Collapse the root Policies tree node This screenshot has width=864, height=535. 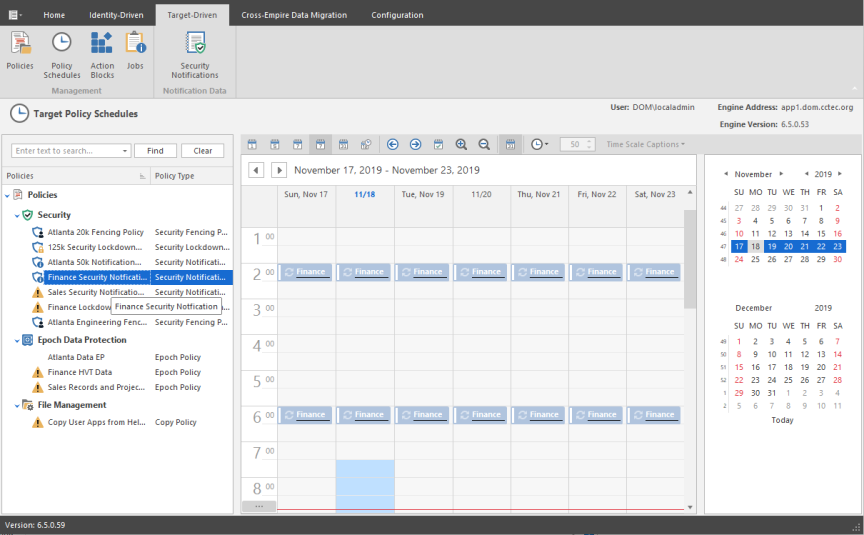tap(7, 195)
